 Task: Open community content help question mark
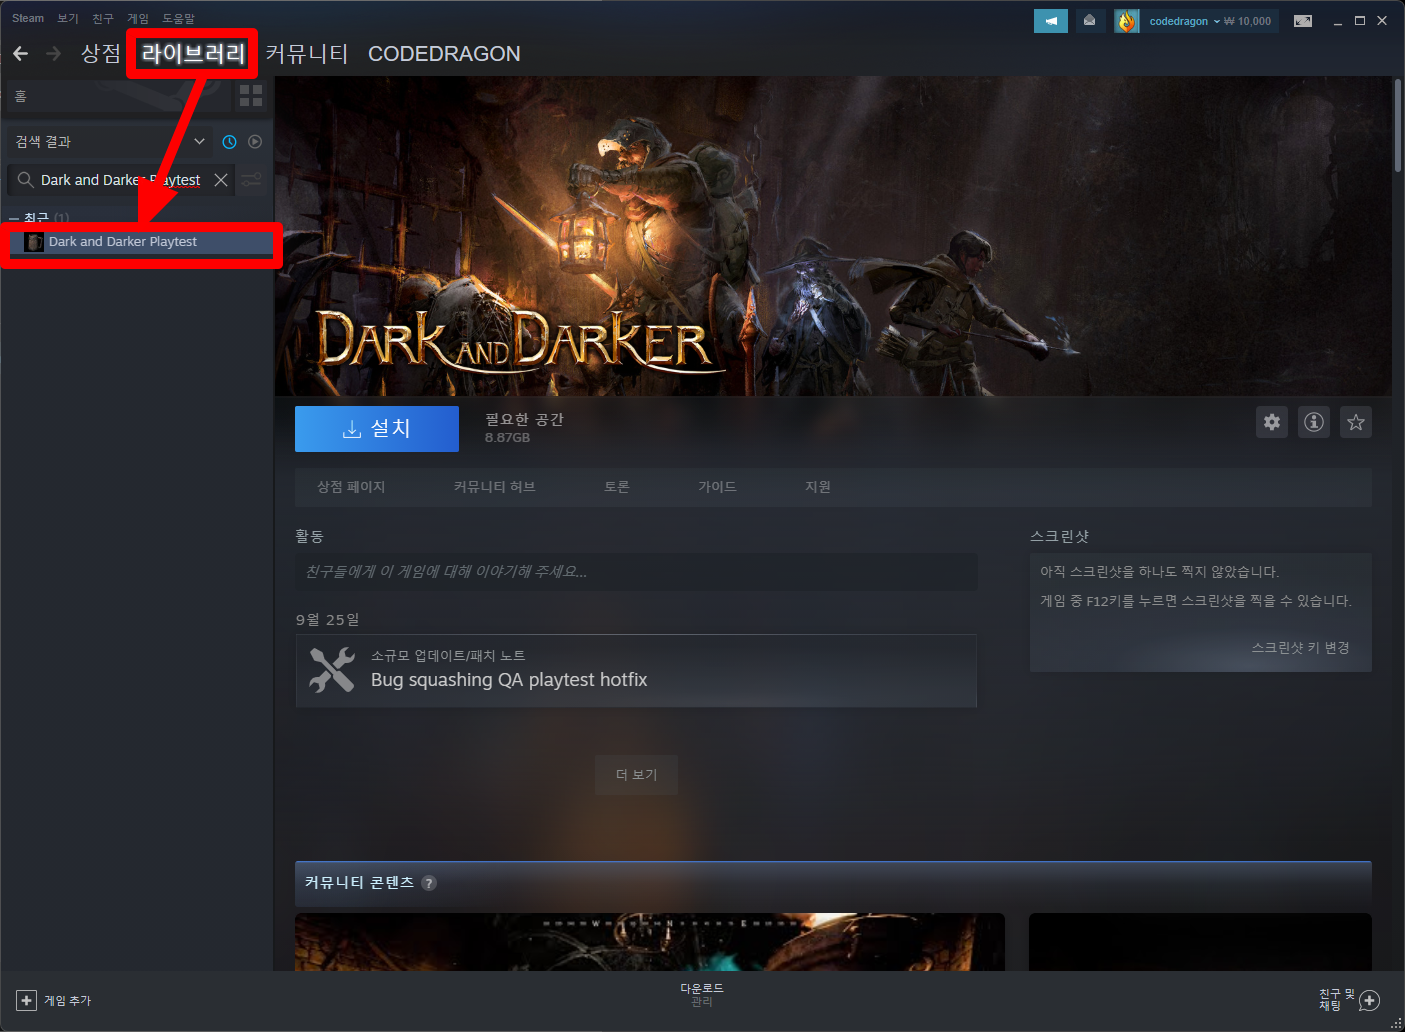(429, 883)
